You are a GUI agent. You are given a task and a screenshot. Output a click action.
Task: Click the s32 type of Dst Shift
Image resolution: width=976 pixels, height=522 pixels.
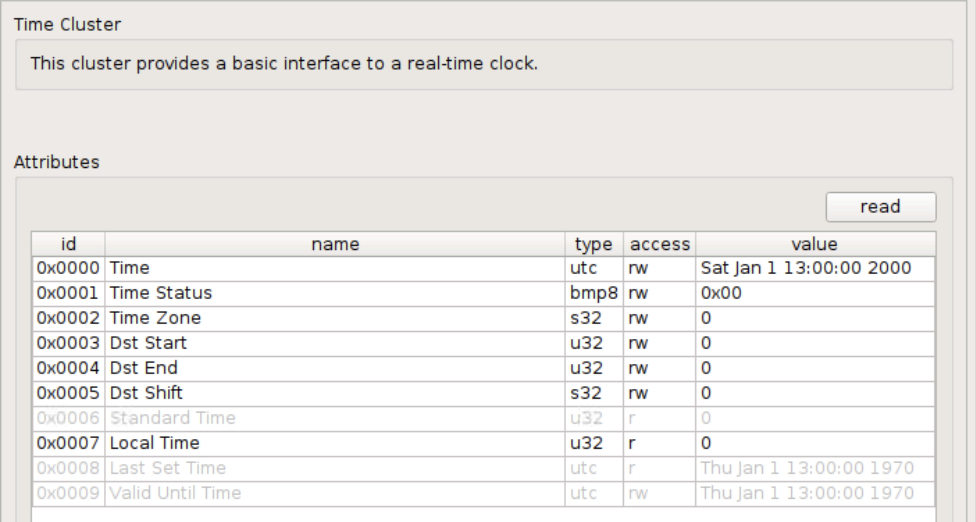(x=594, y=393)
